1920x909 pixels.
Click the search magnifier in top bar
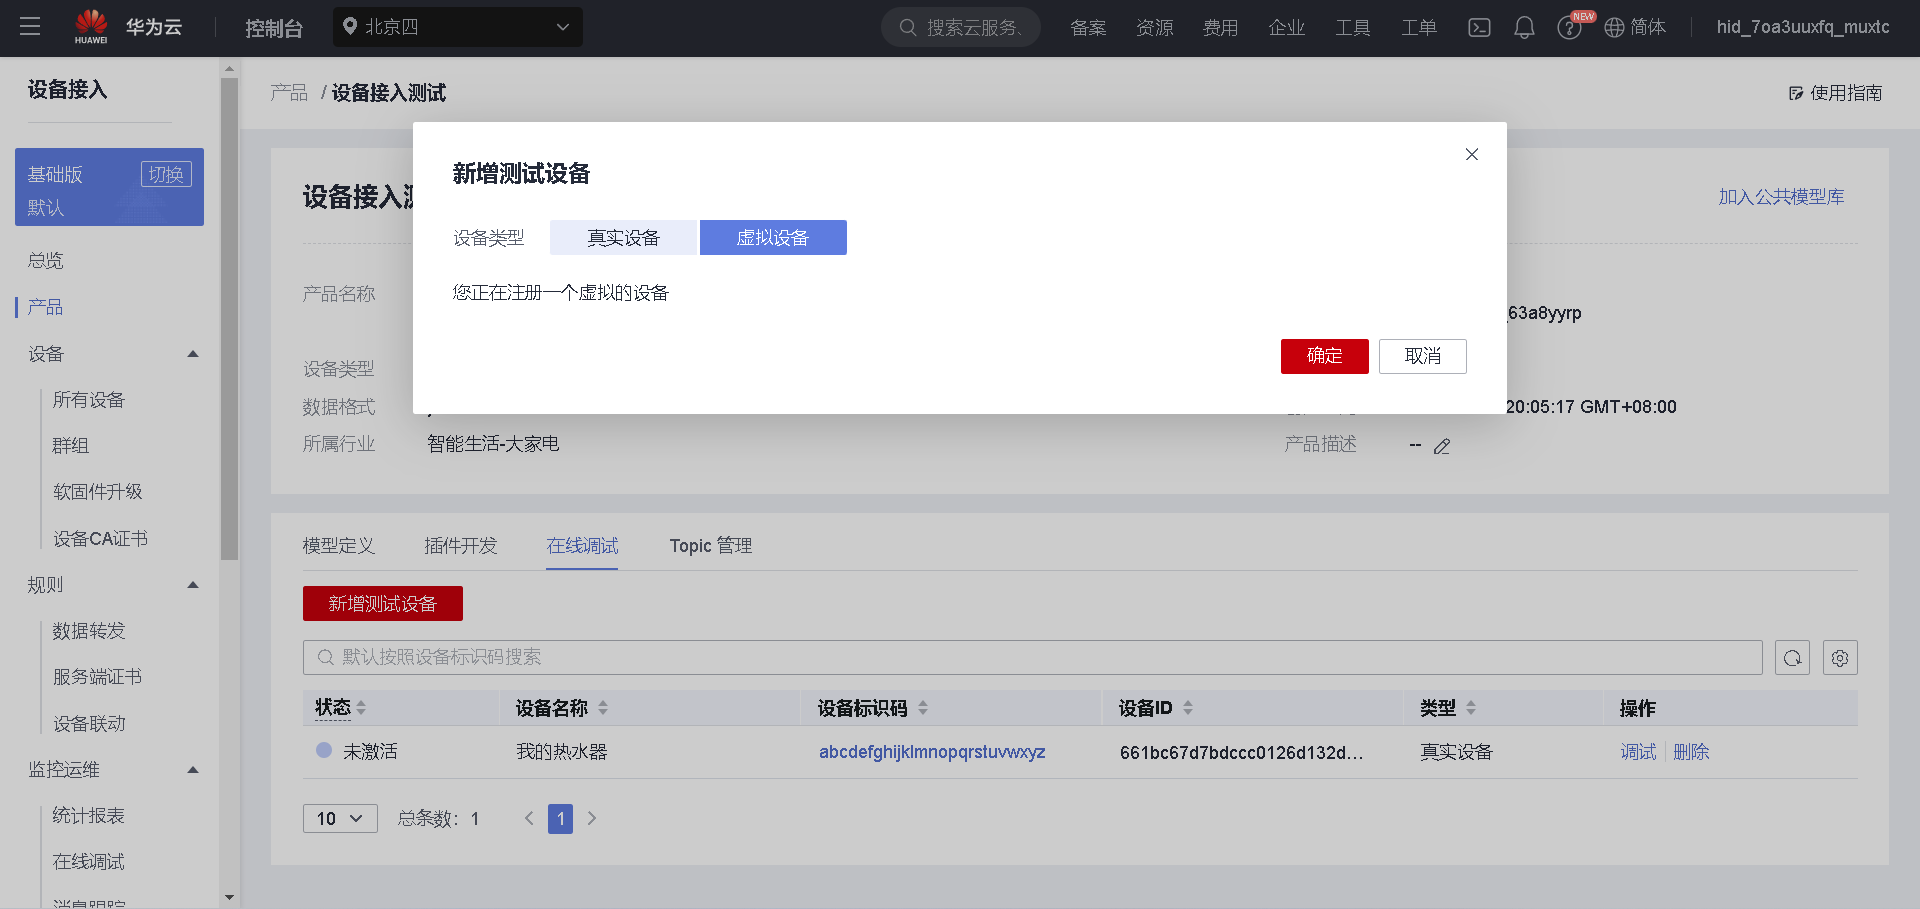click(x=908, y=28)
